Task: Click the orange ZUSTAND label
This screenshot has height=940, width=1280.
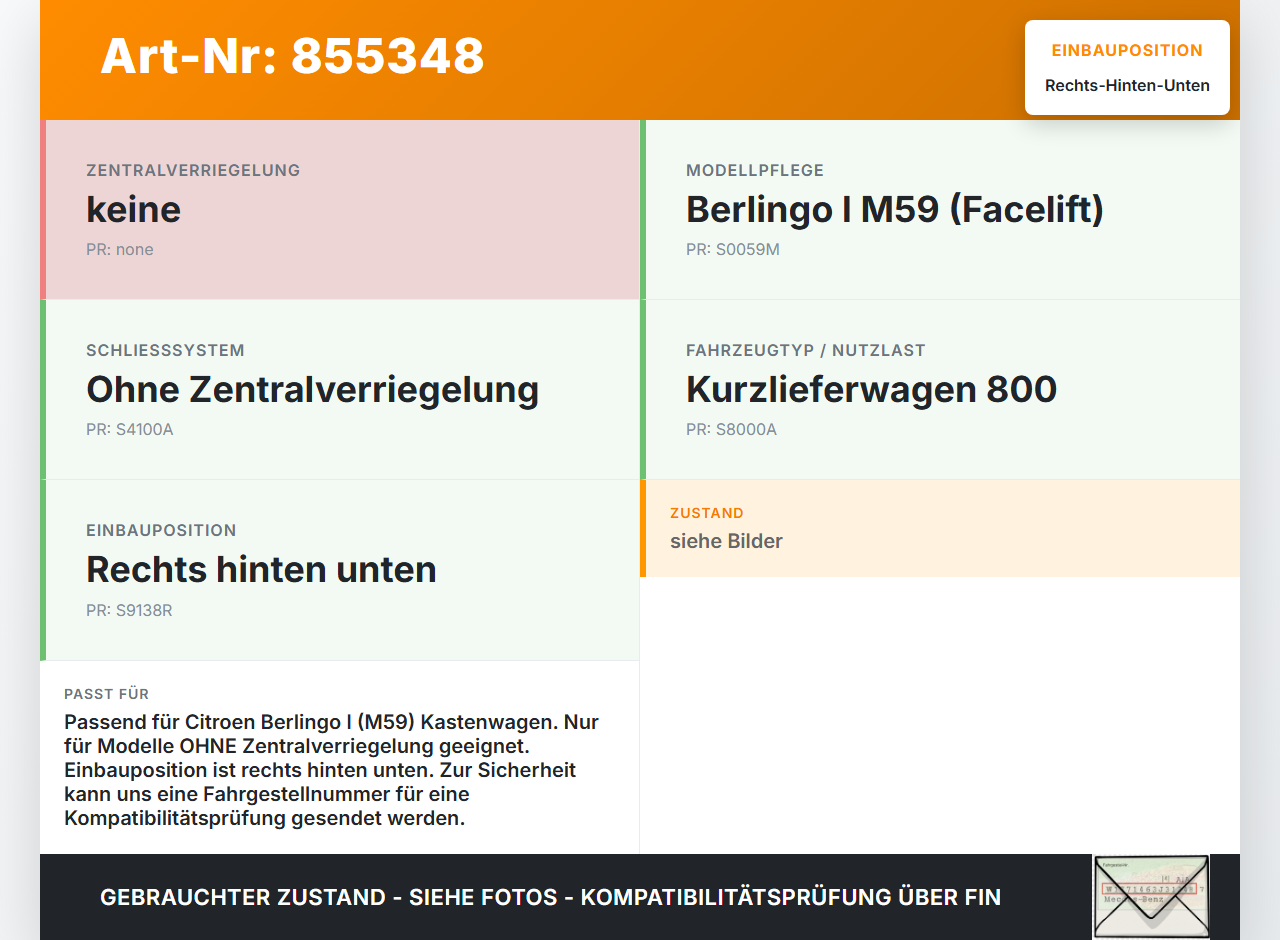Action: tap(707, 513)
